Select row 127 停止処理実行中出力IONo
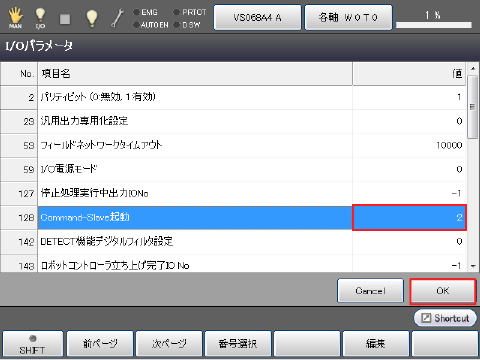Image resolution: width=480 pixels, height=360 pixels. pos(233,193)
